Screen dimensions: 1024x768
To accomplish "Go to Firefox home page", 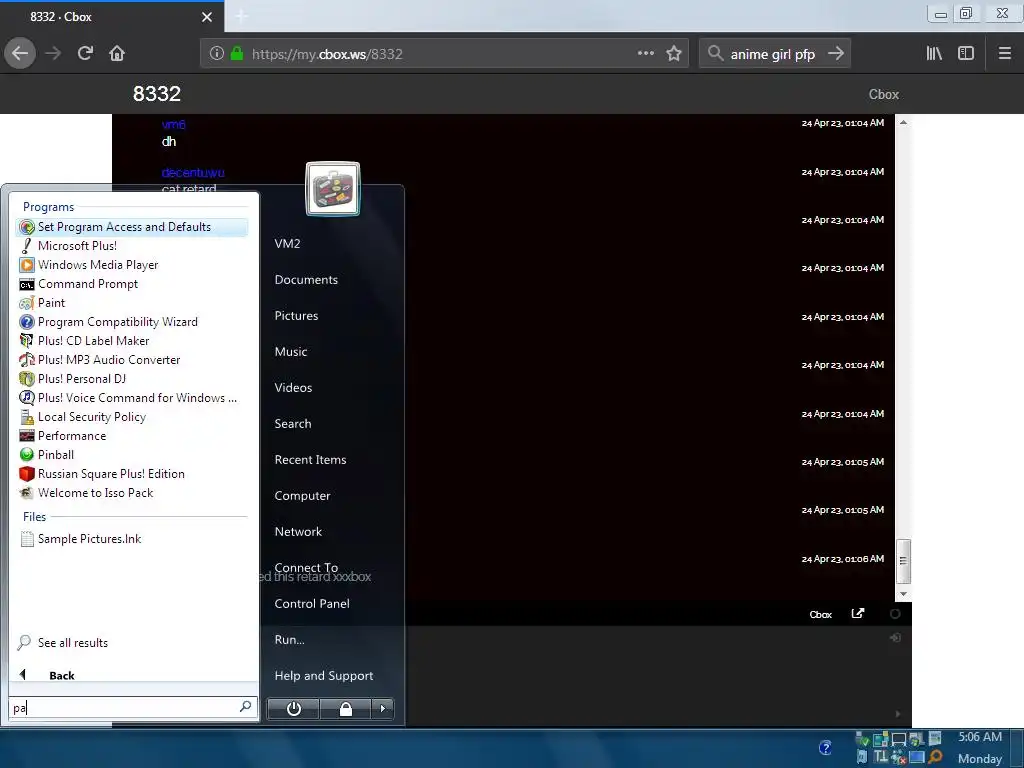I will coord(117,54).
